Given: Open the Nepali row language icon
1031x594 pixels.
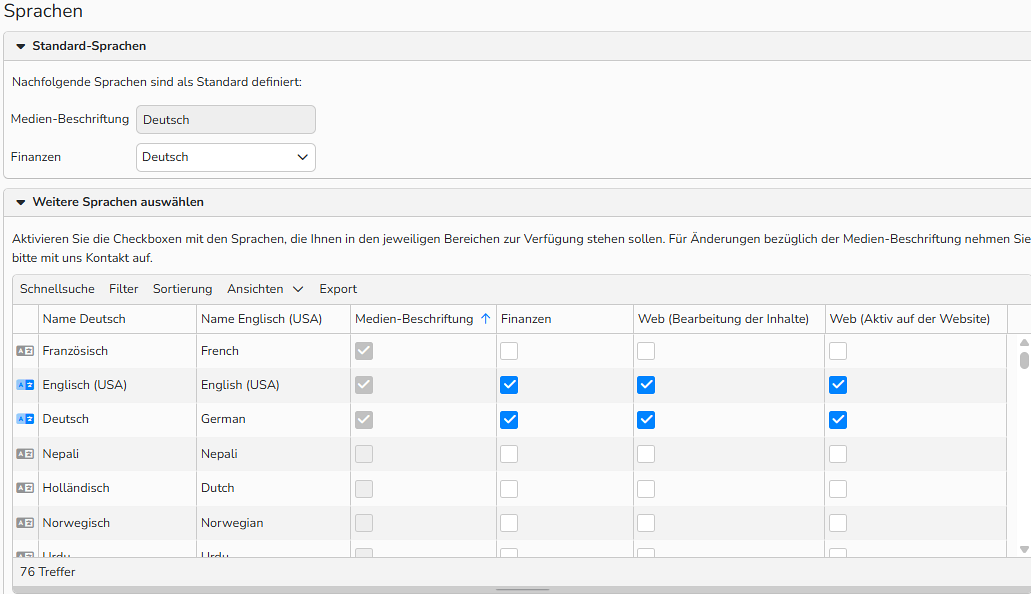Looking at the screenshot, I should (x=25, y=454).
